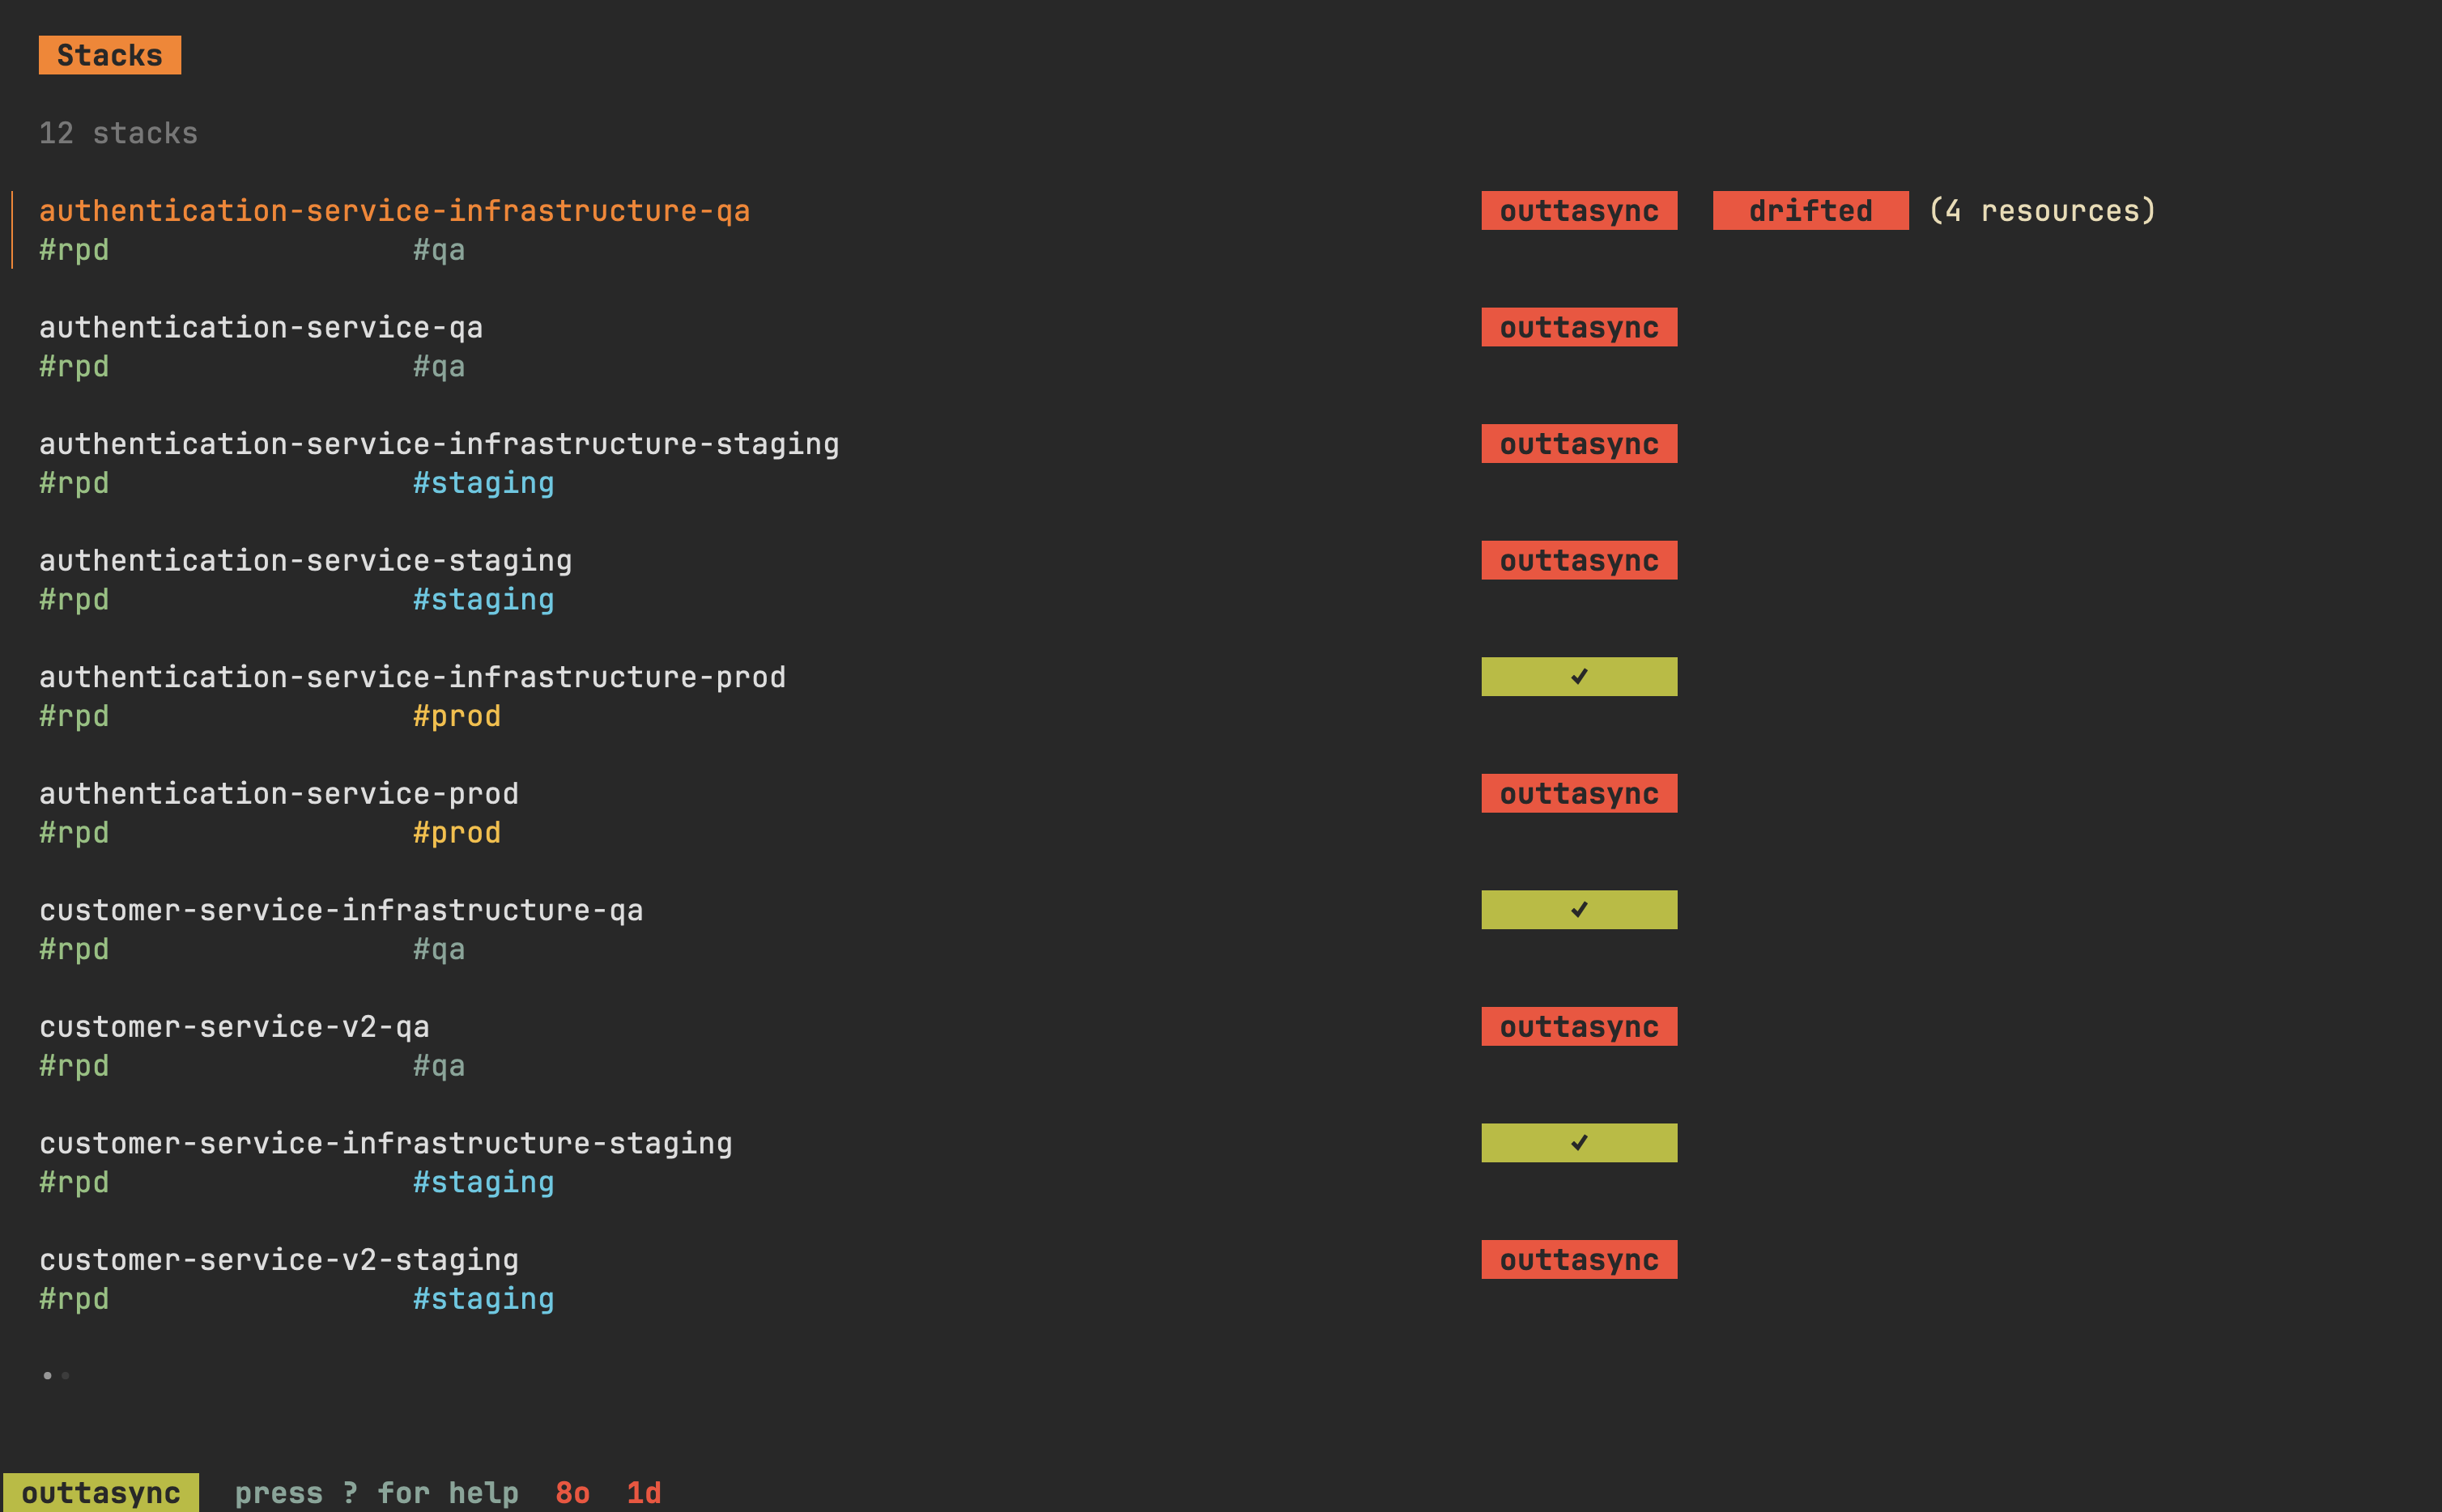Click the pagination dots below the list
2442x1512 pixels.
click(56, 1376)
